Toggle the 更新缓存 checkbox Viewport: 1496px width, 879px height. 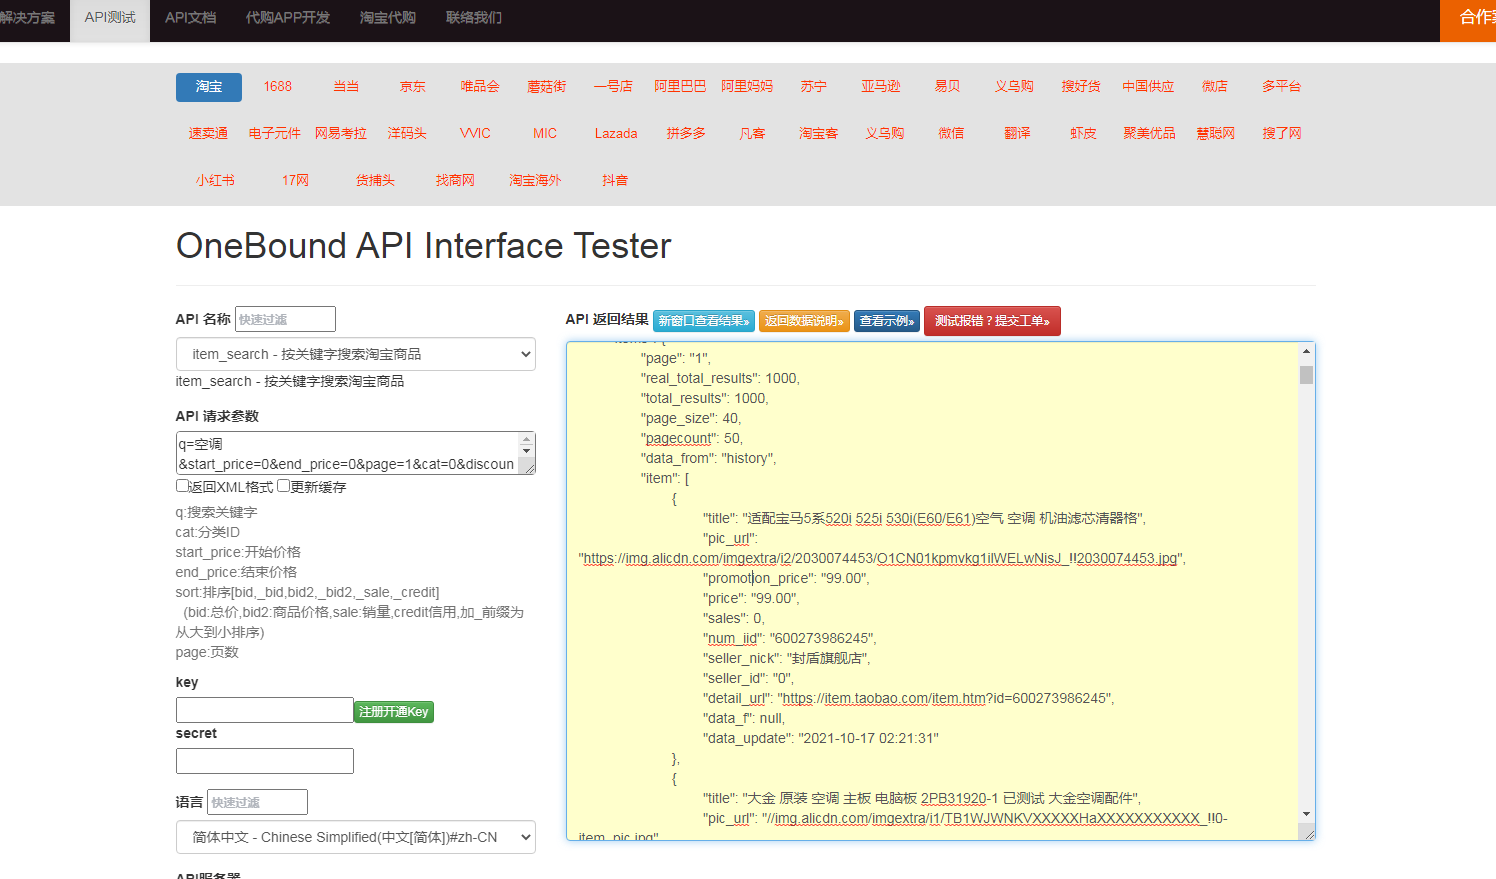(x=284, y=486)
